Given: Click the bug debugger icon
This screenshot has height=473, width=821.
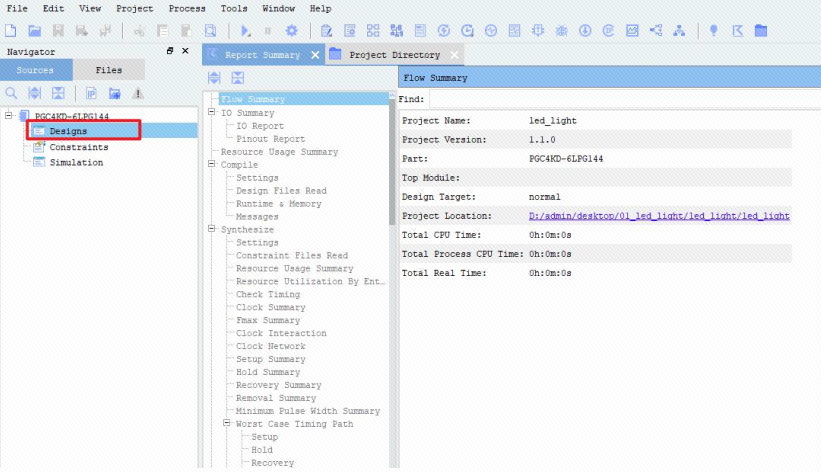Looking at the screenshot, I should coord(561,31).
